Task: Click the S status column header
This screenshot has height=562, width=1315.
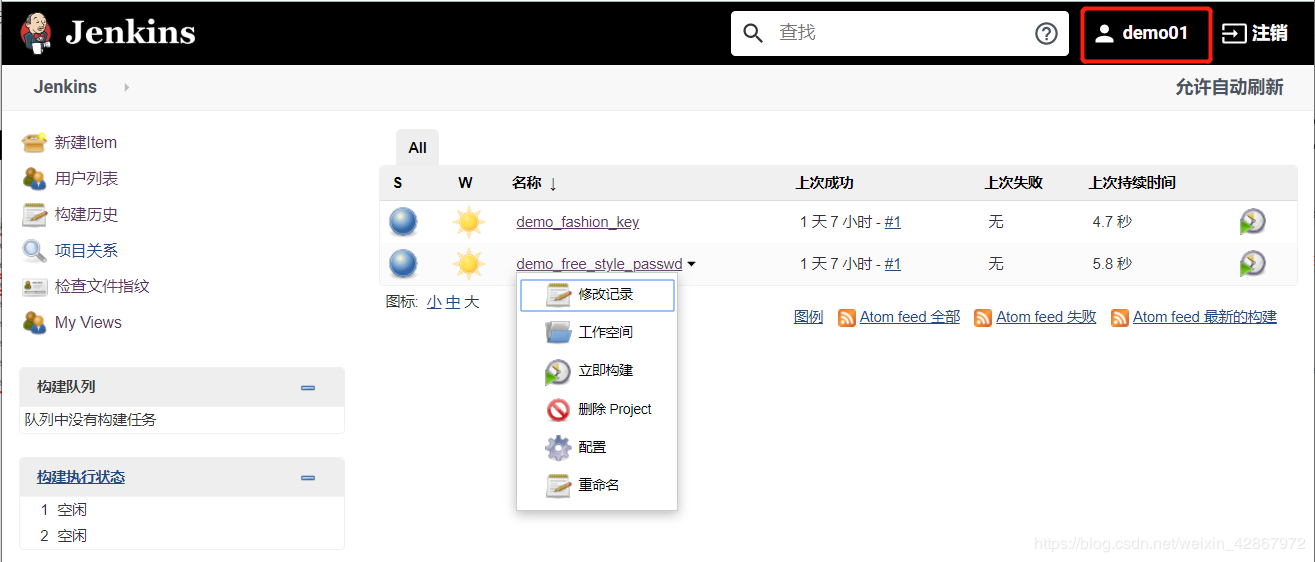Action: coord(398,183)
